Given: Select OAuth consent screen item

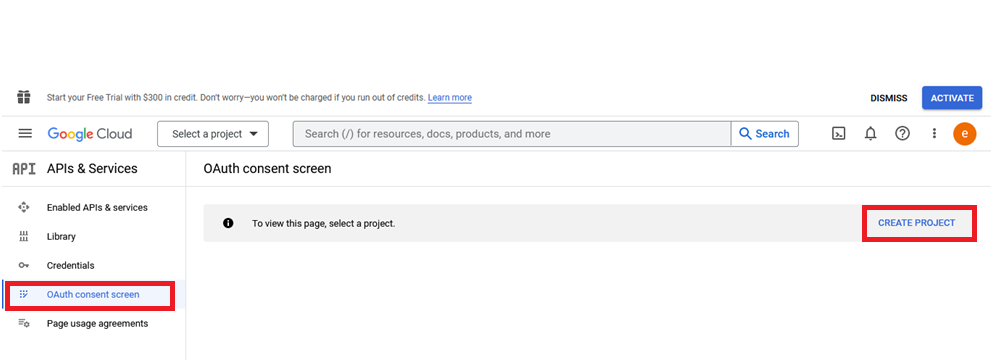Looking at the screenshot, I should (93, 294).
